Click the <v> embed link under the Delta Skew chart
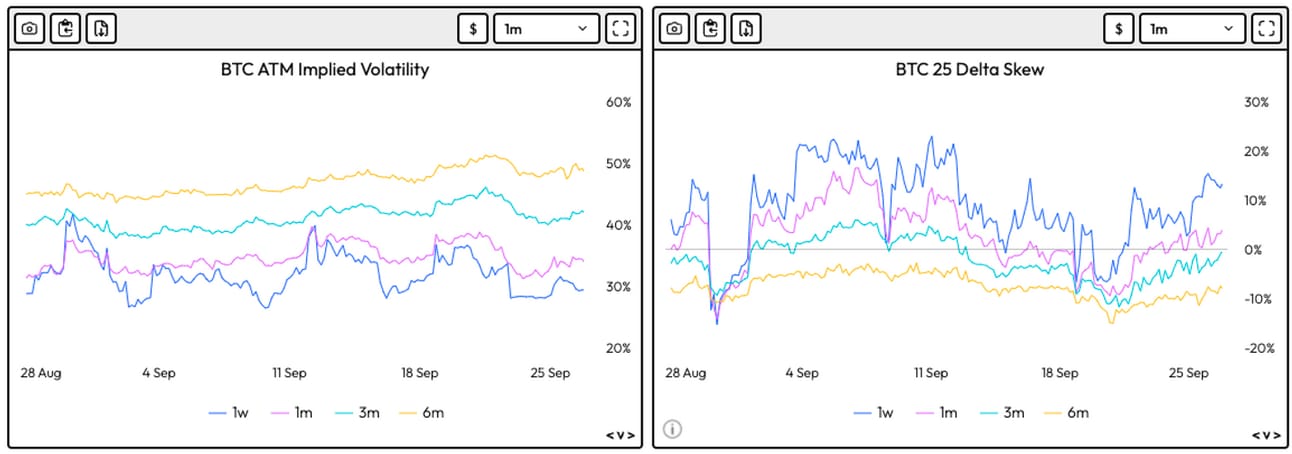Screen dimensions: 1292x454 tap(1265, 435)
